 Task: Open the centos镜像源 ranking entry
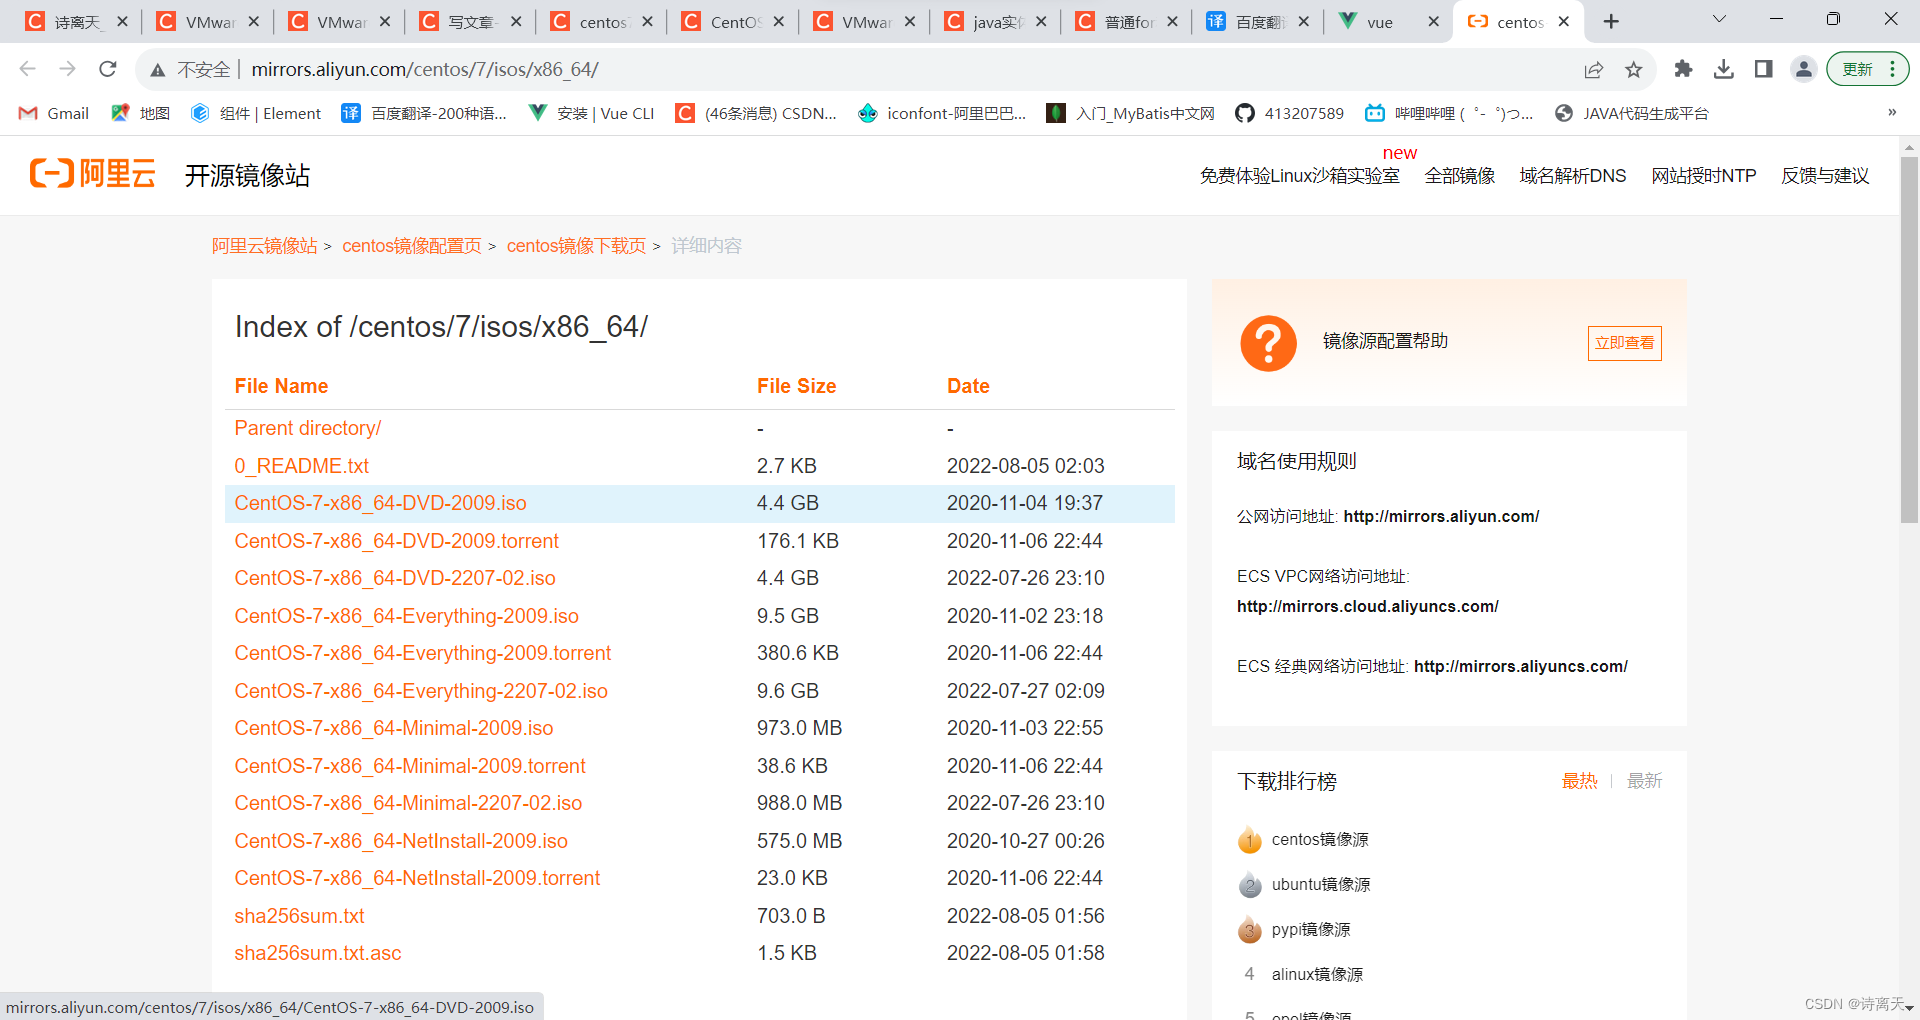coord(1320,840)
